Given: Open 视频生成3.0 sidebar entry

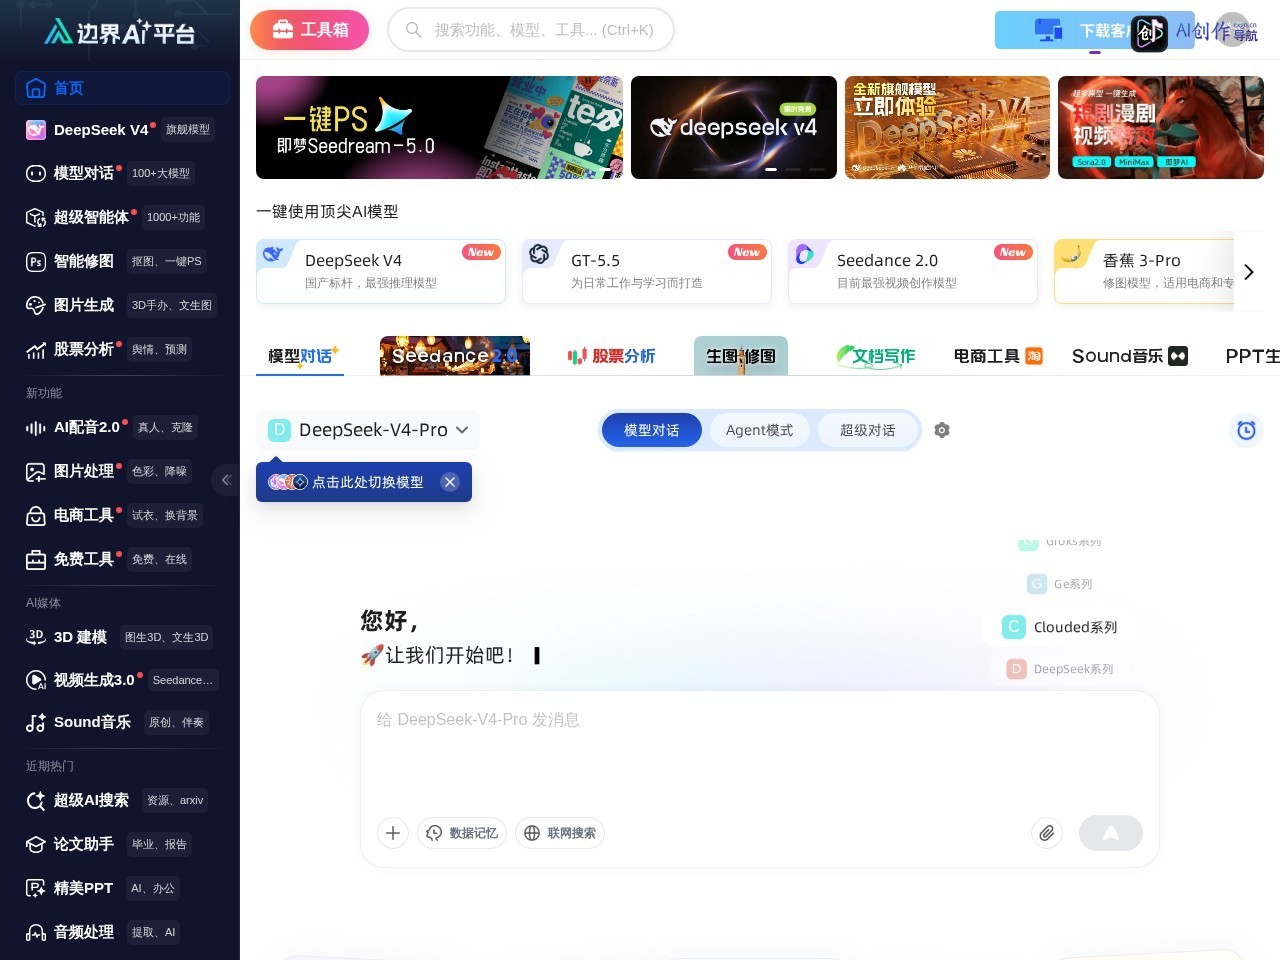Looking at the screenshot, I should 122,680.
